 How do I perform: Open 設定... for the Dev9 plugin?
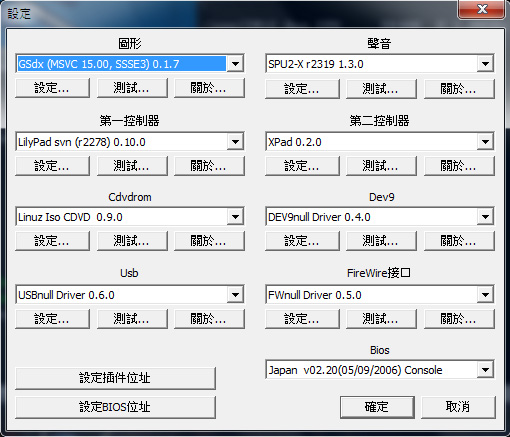pyautogui.click(x=302, y=241)
